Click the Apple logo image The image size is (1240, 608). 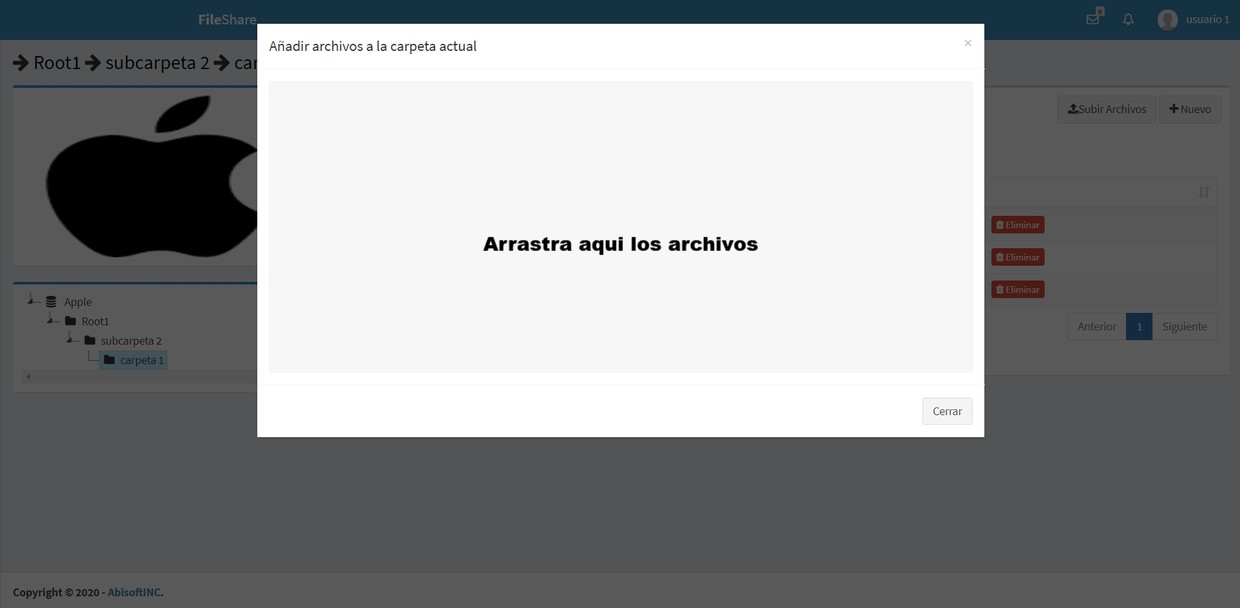point(150,178)
